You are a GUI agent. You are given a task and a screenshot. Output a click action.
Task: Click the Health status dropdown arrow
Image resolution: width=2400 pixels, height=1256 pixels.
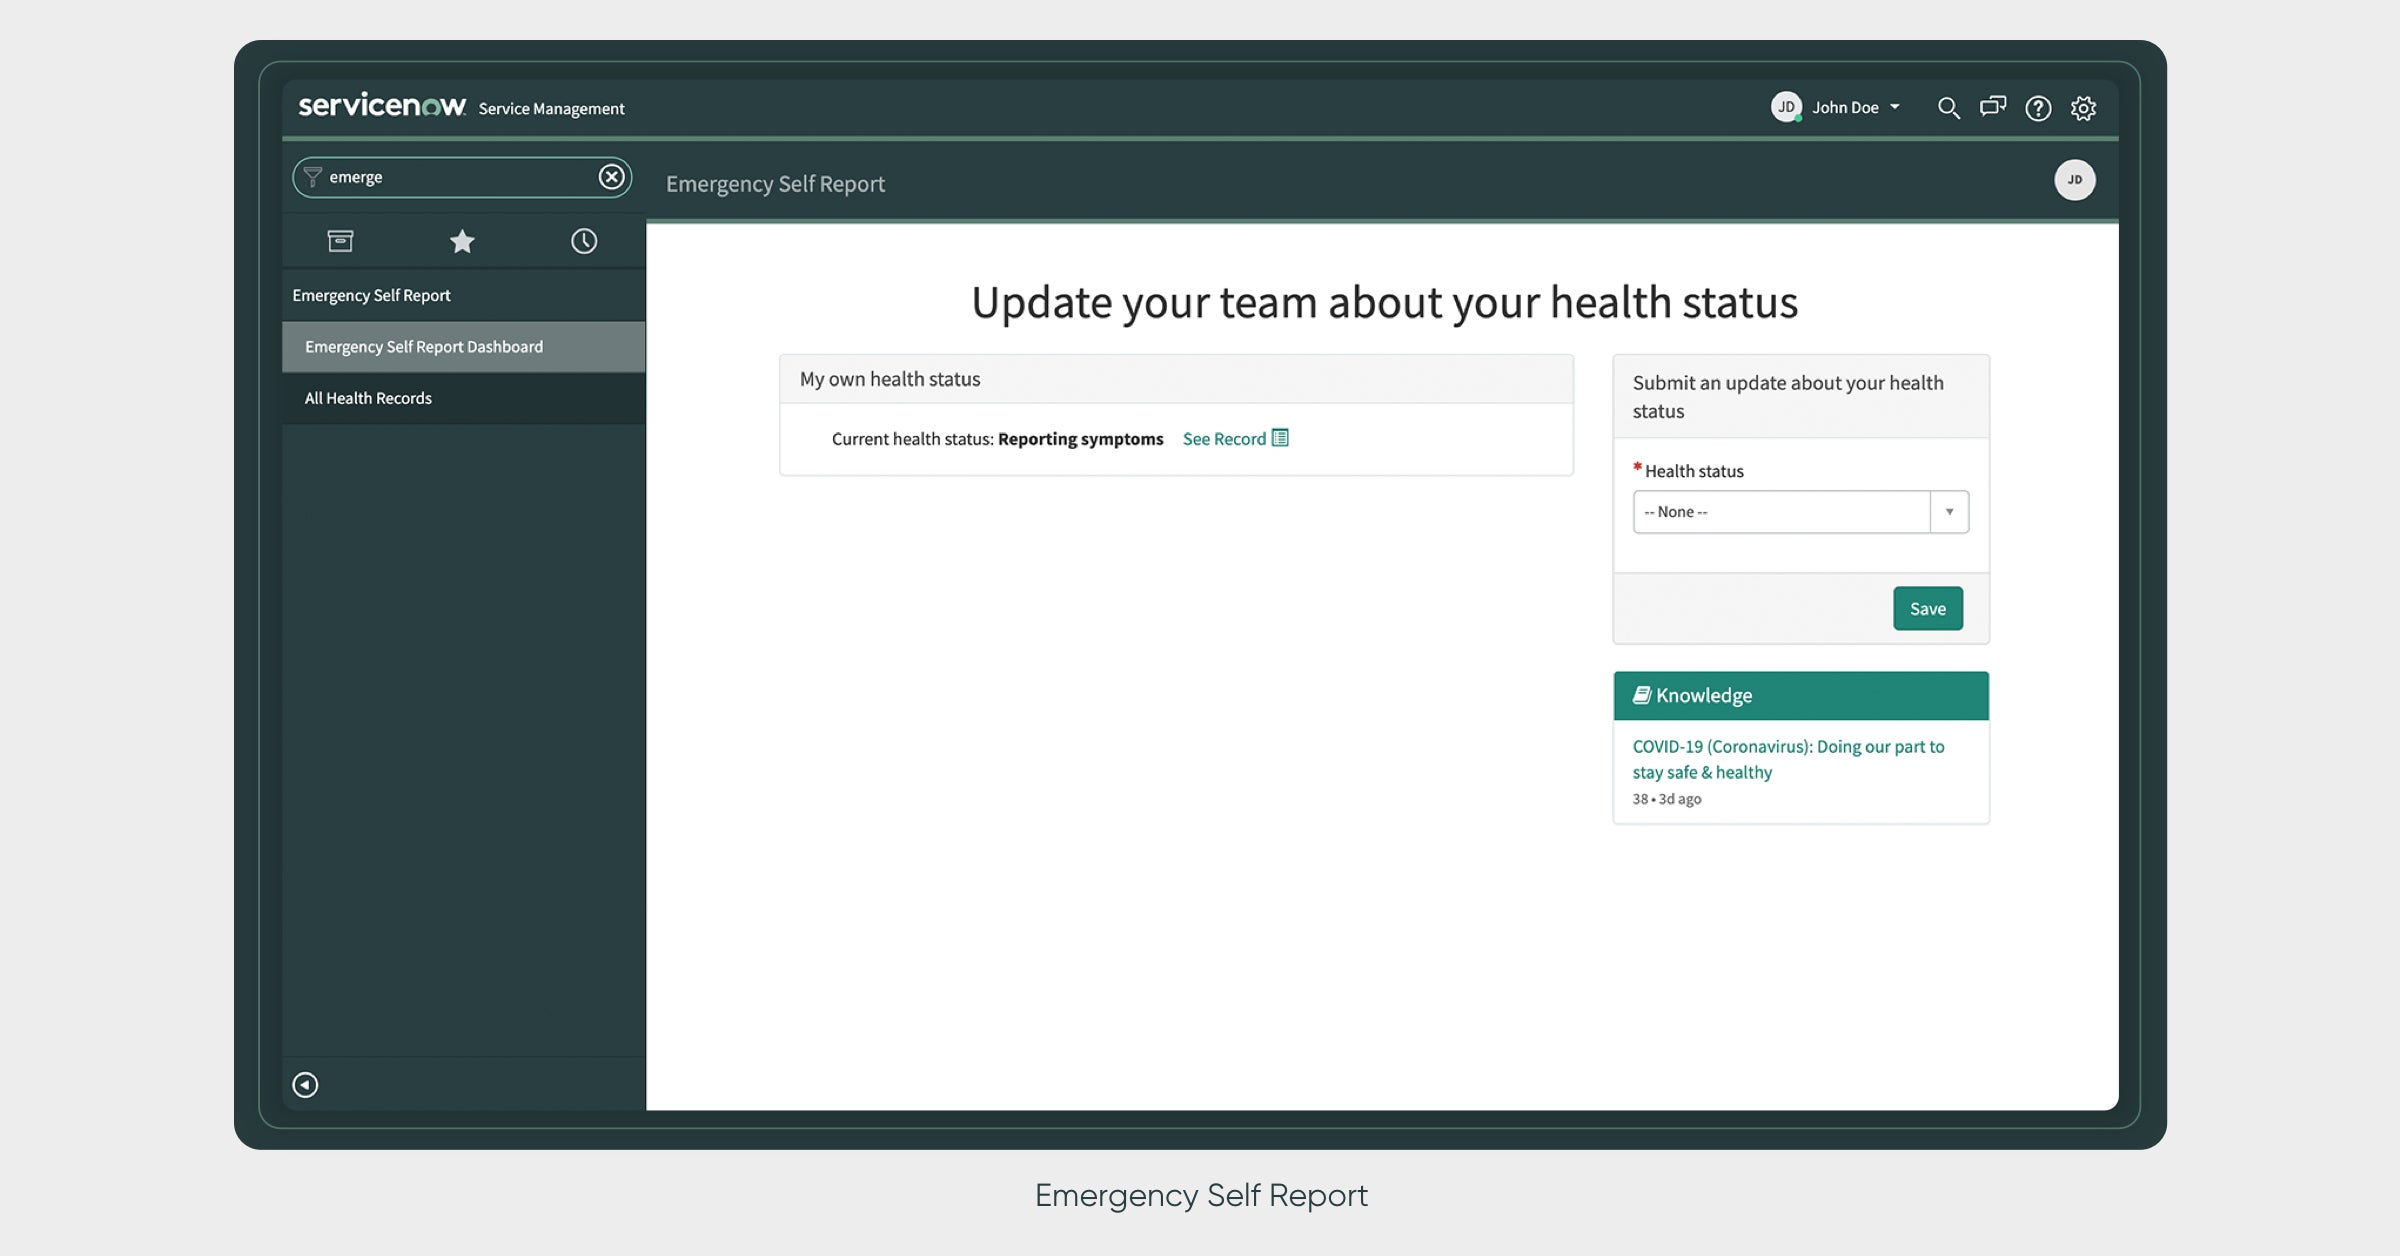(x=1949, y=512)
